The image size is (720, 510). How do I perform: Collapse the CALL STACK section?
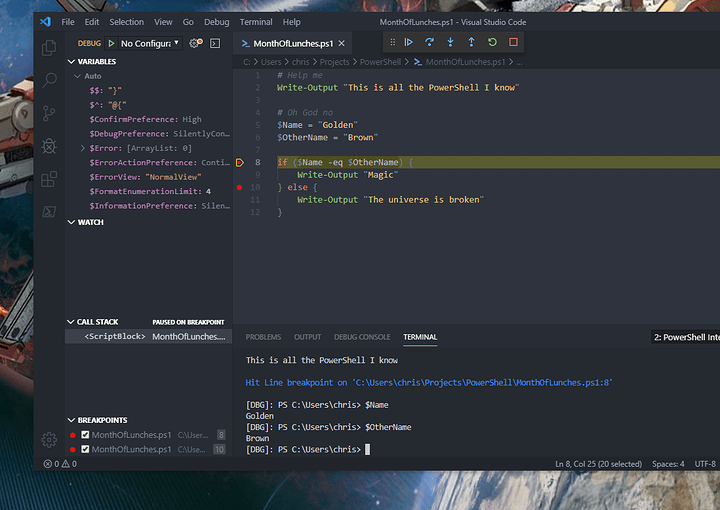pyautogui.click(x=71, y=322)
